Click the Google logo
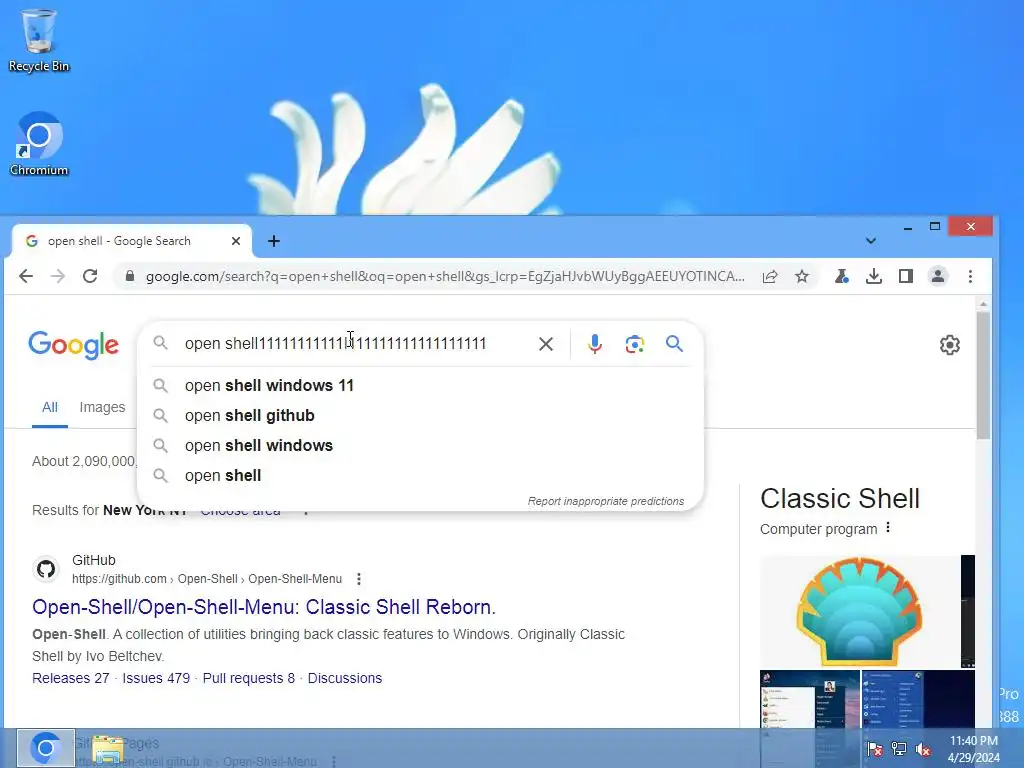 coord(74,345)
